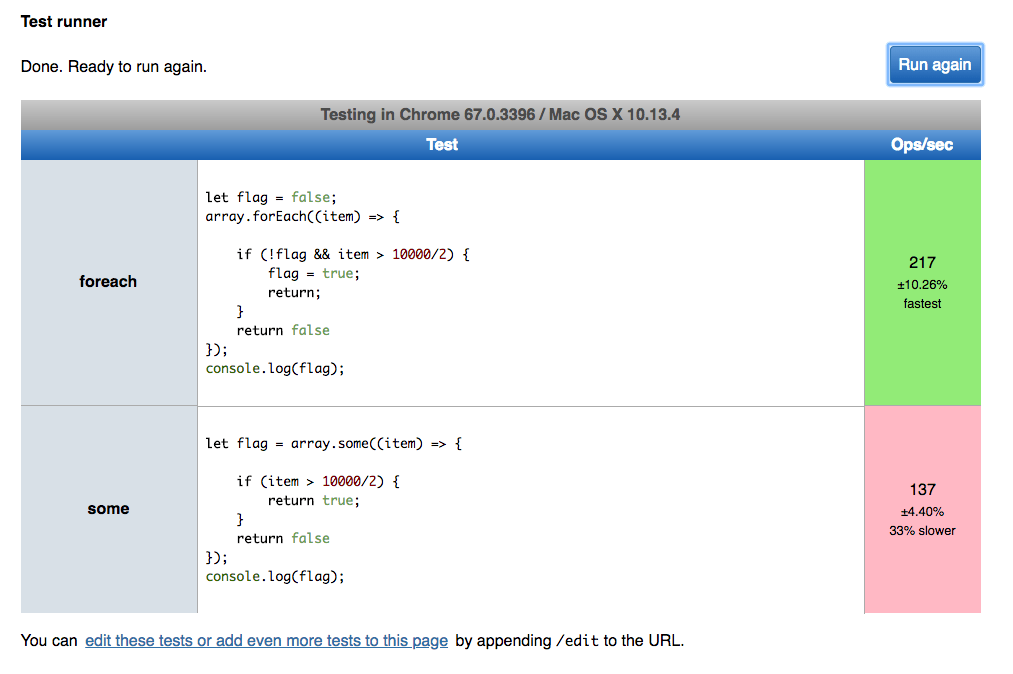Select the some test name cell

(108, 509)
